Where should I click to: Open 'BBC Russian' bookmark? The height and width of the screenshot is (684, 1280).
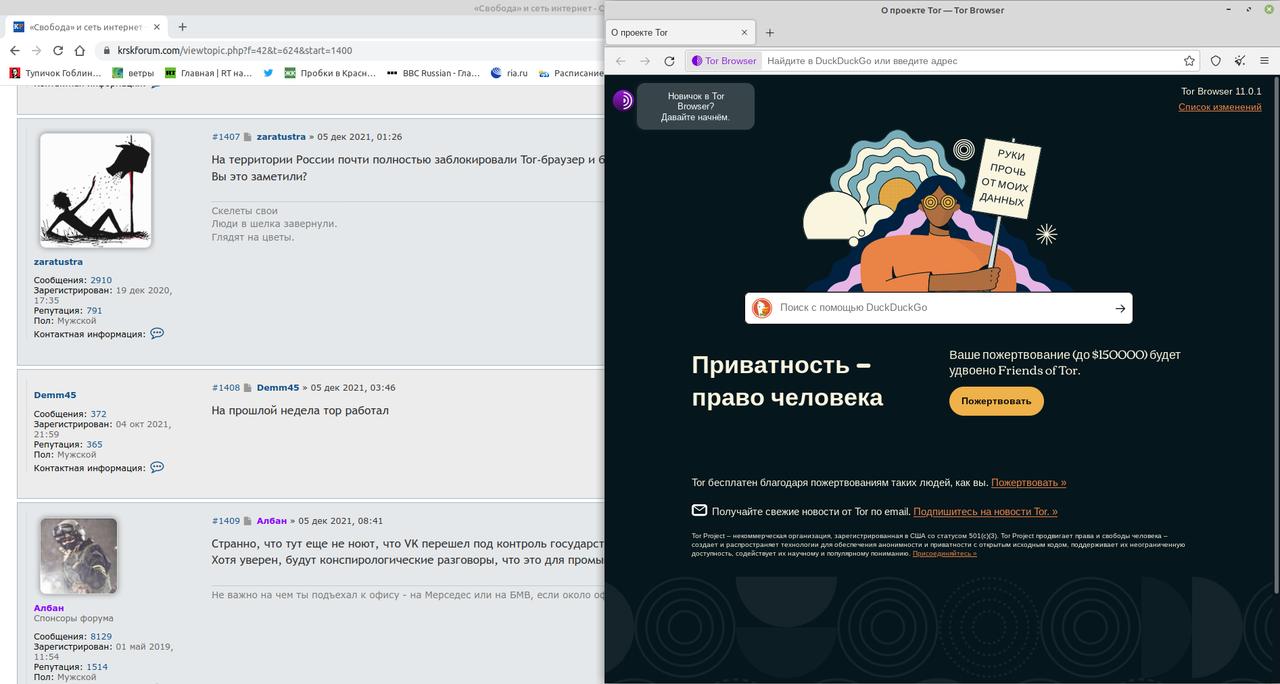pyautogui.click(x=433, y=73)
